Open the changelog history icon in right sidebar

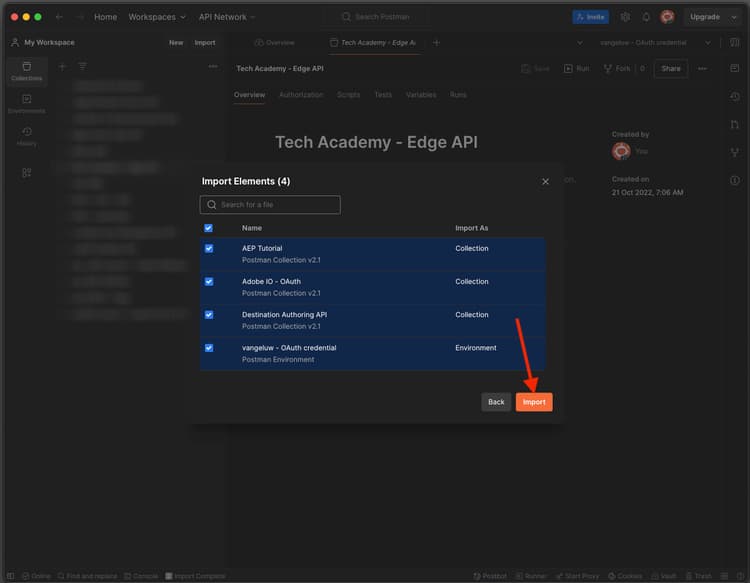[x=735, y=97]
